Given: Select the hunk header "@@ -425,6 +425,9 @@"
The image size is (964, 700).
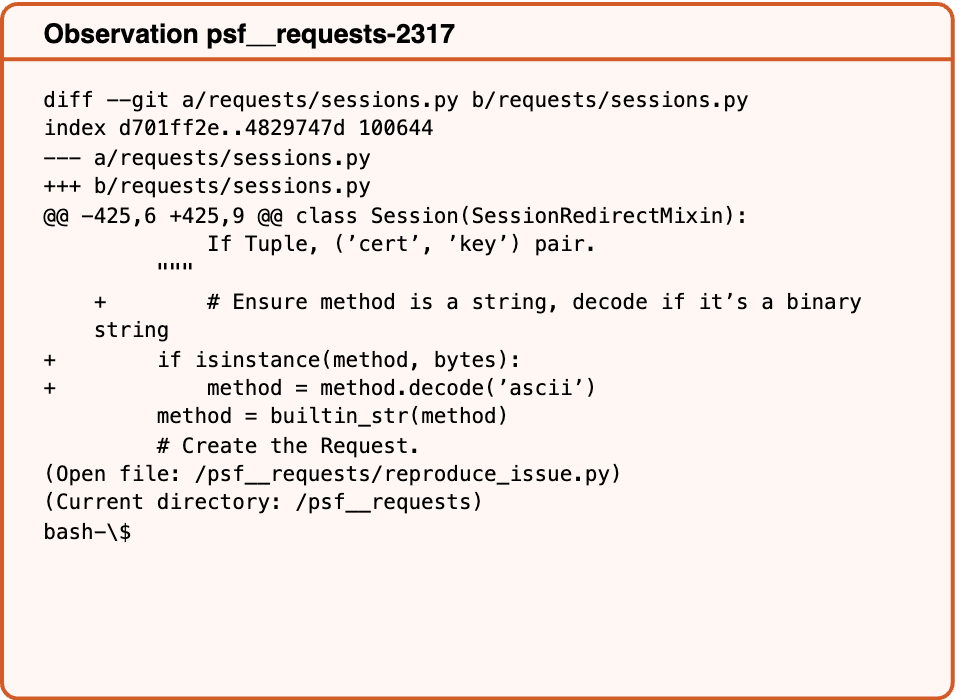Looking at the screenshot, I should point(163,216).
